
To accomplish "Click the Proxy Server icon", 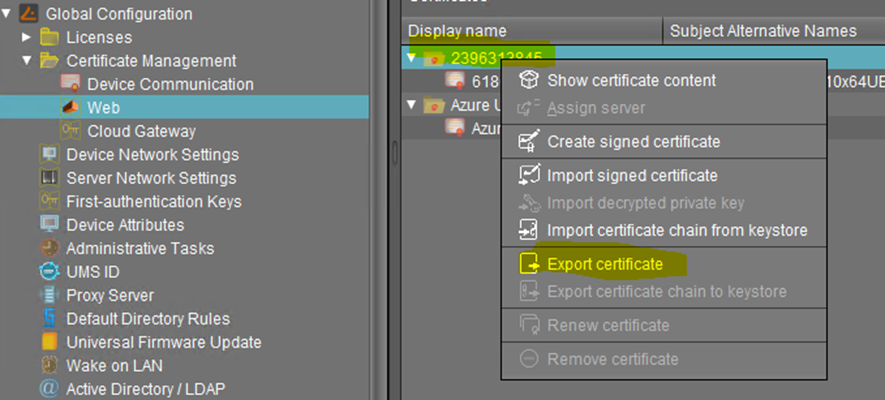I will (49, 295).
